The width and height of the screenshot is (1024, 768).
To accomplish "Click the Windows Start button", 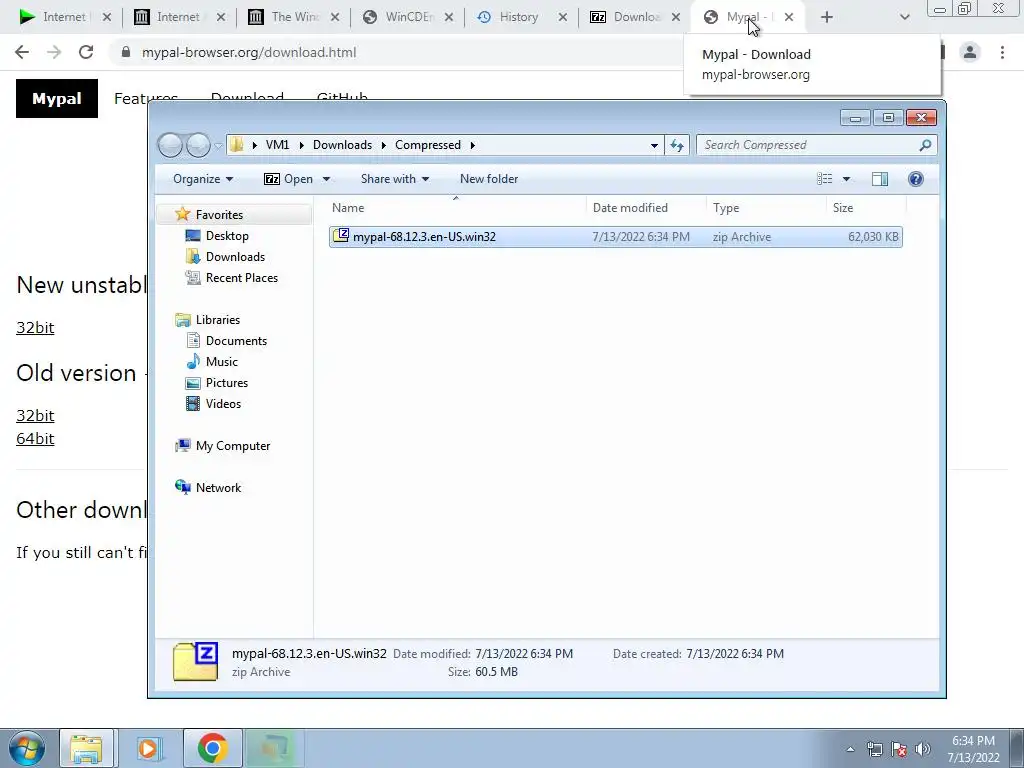I will [26, 748].
